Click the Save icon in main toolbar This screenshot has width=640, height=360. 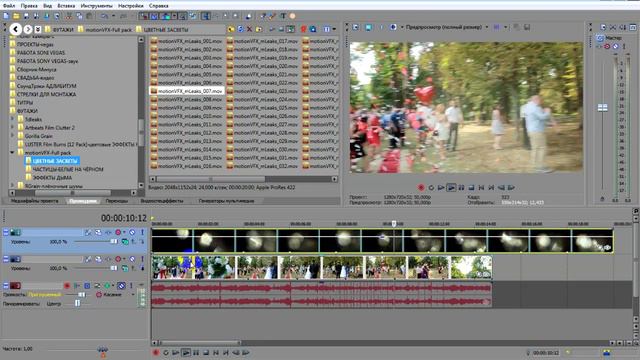pos(26,16)
